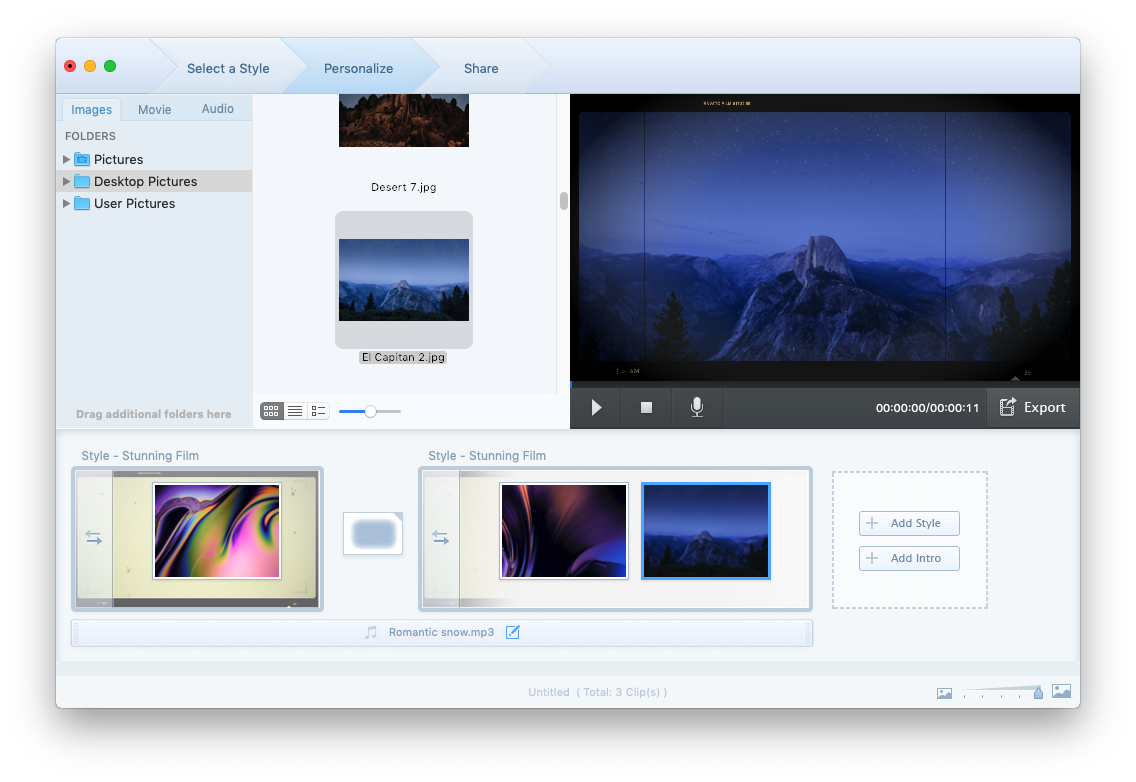The width and height of the screenshot is (1136, 782).
Task: Switch to detailed list view mode
Action: (318, 411)
